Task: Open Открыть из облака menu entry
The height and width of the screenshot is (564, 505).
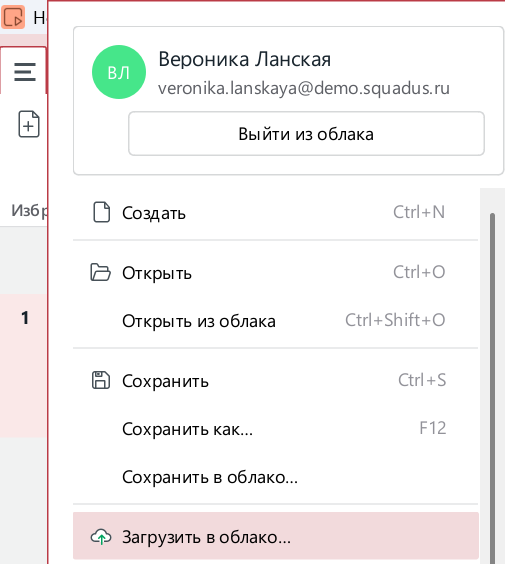Action: tap(276, 320)
